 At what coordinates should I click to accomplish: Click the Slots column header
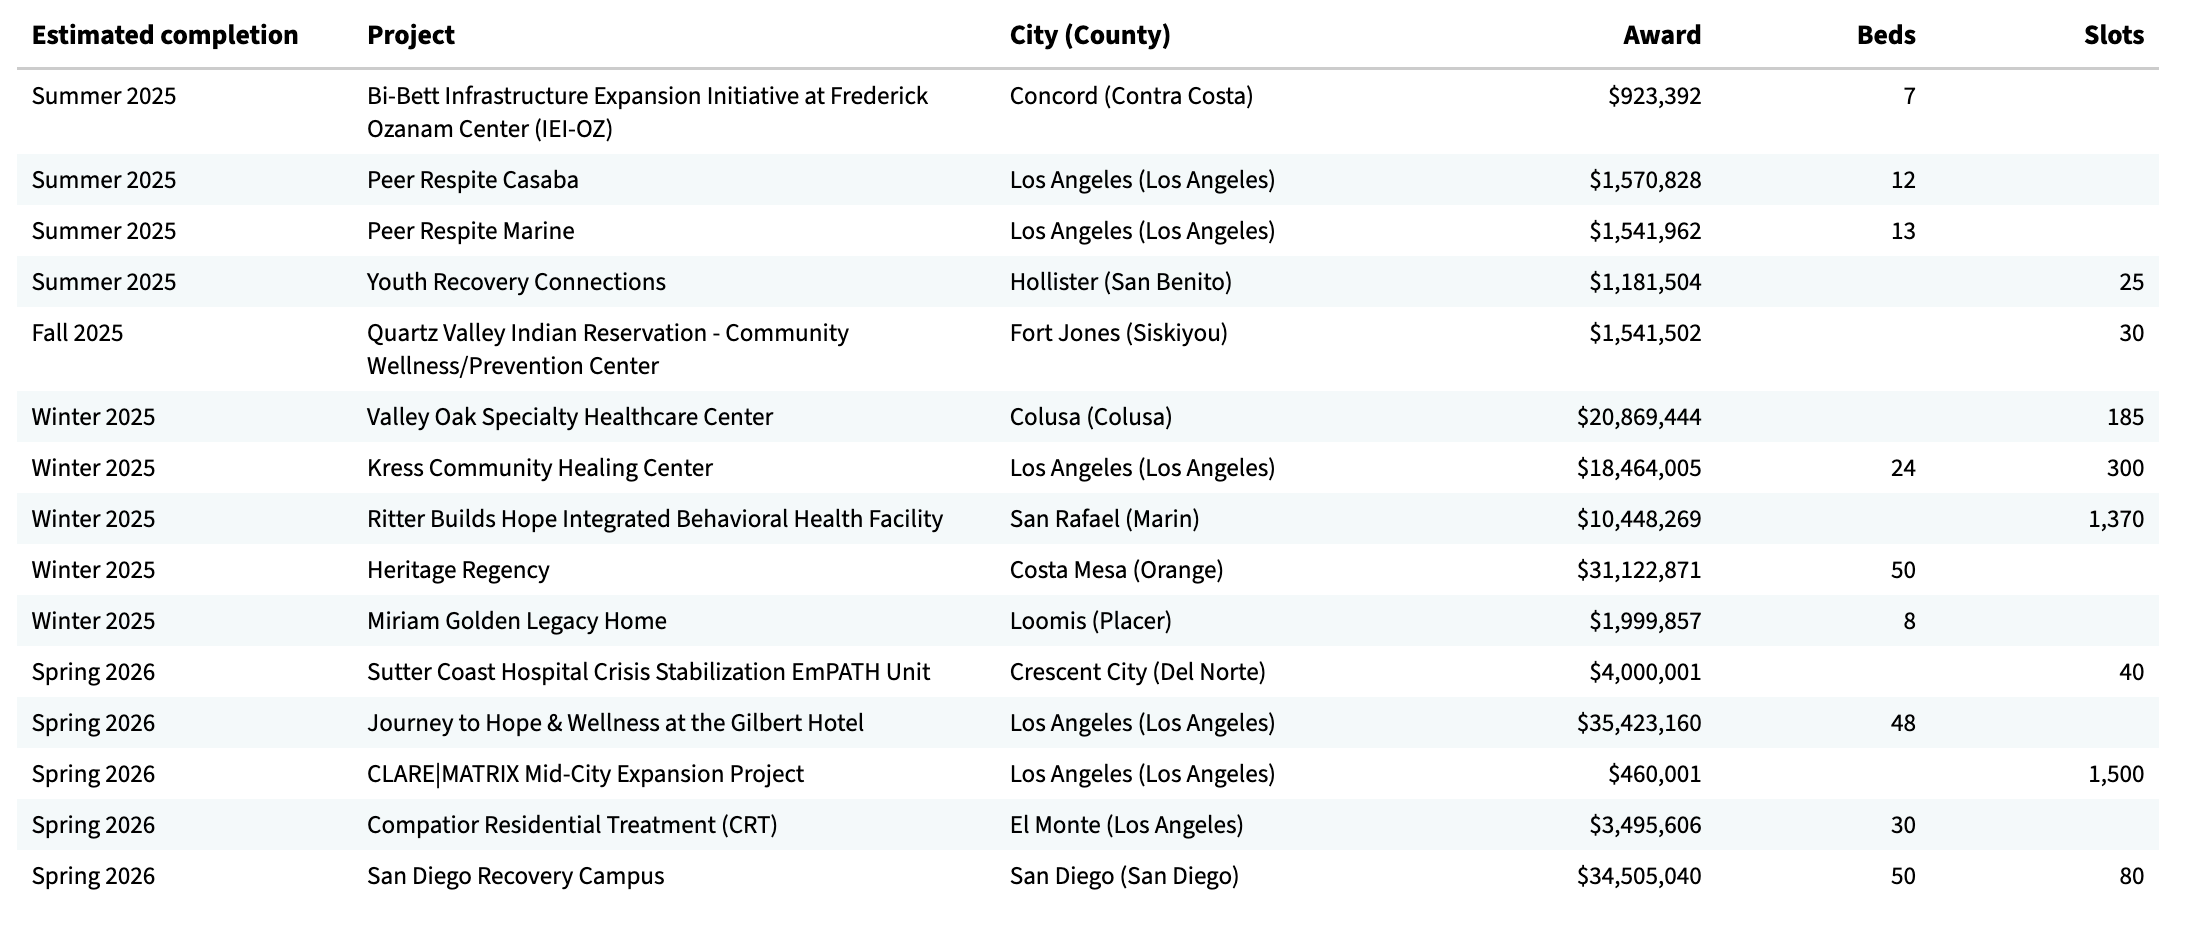[x=2113, y=35]
